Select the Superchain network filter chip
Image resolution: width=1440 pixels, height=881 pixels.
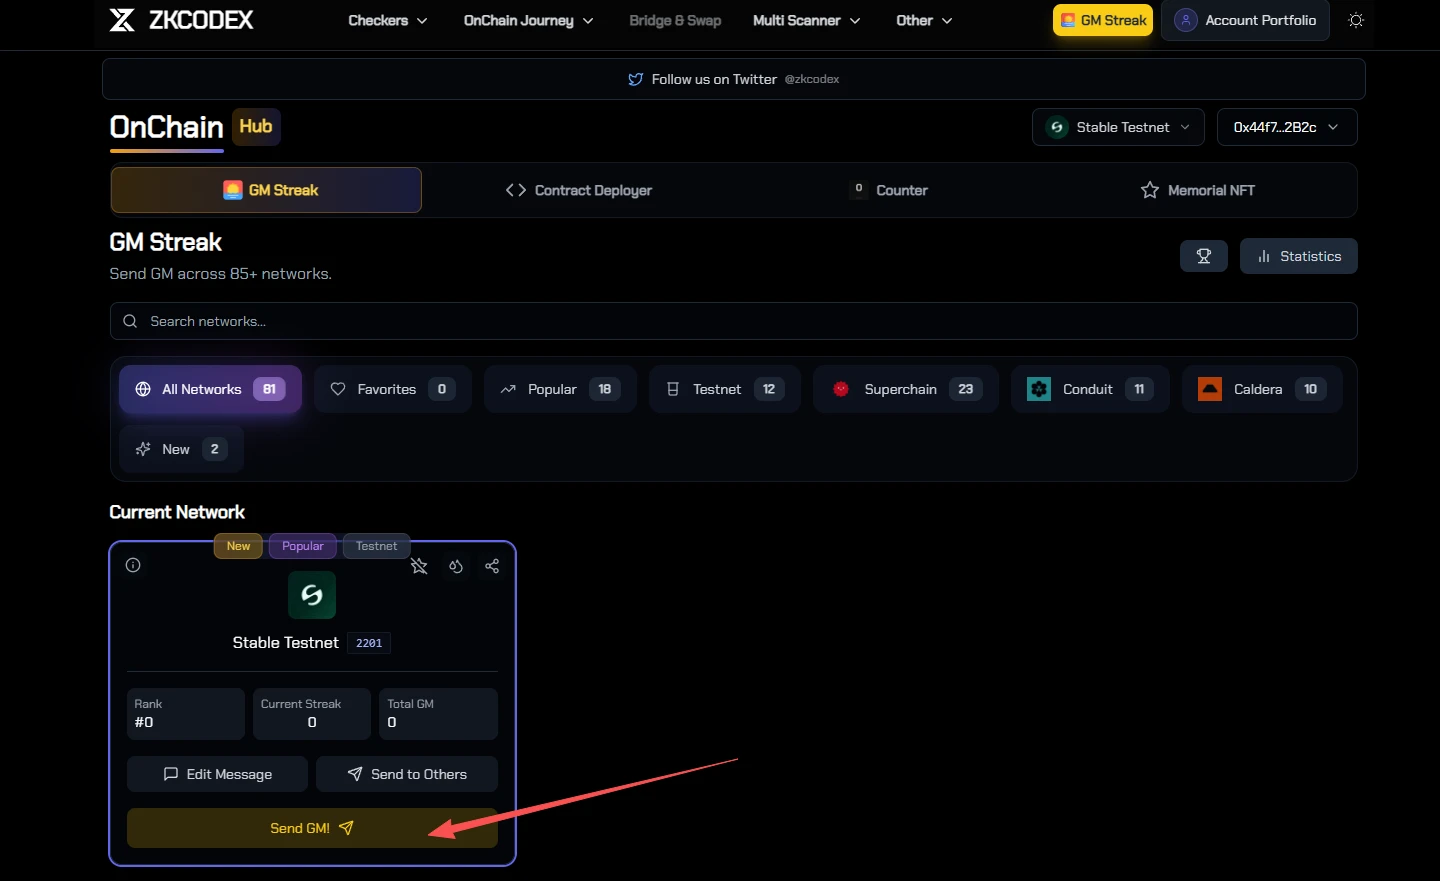905,389
